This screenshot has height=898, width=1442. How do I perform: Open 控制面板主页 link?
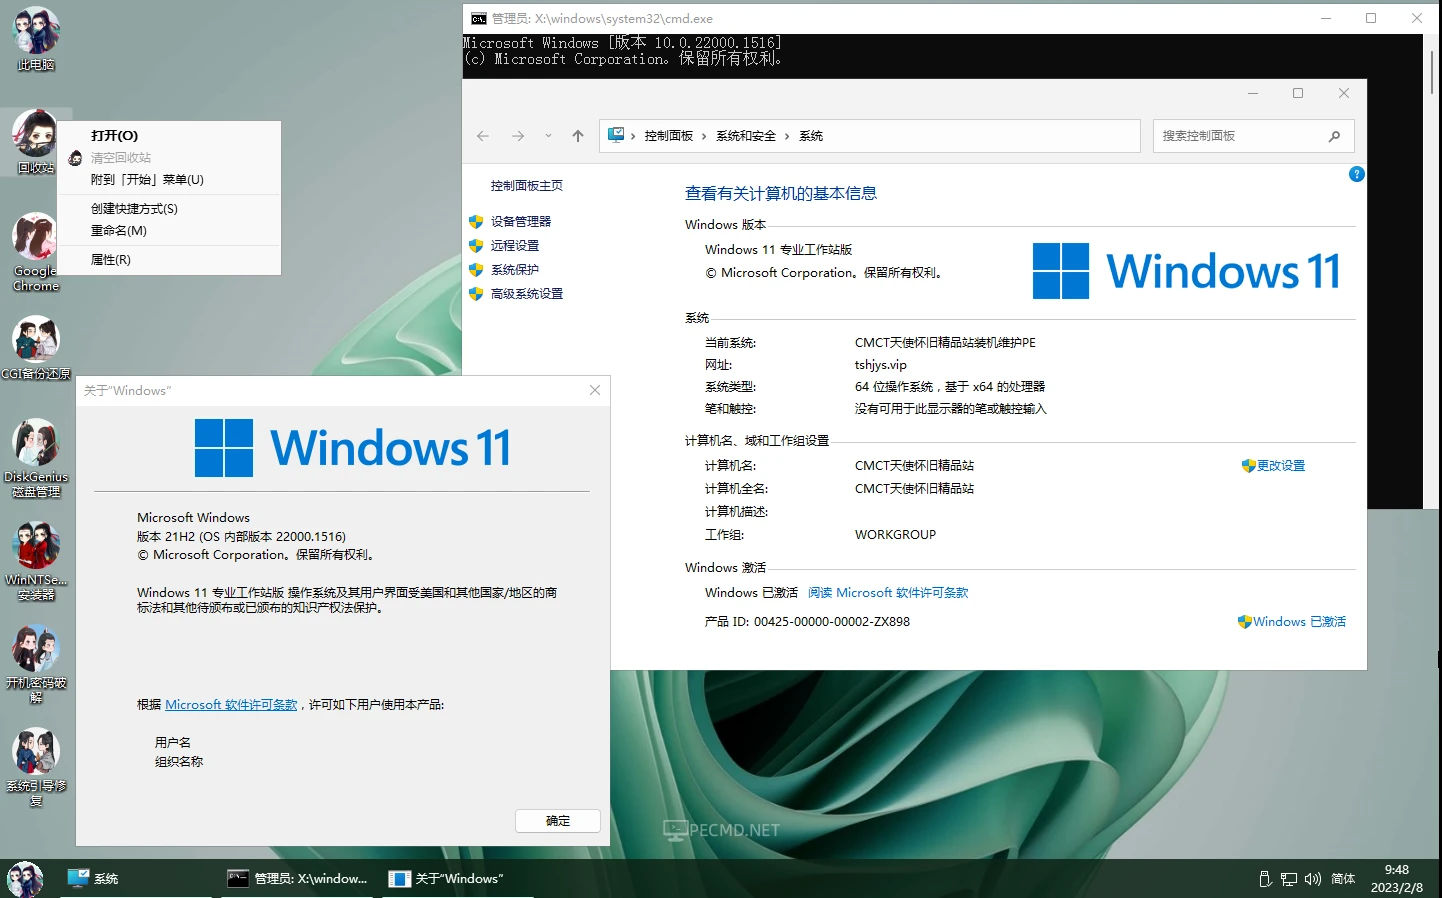click(527, 186)
